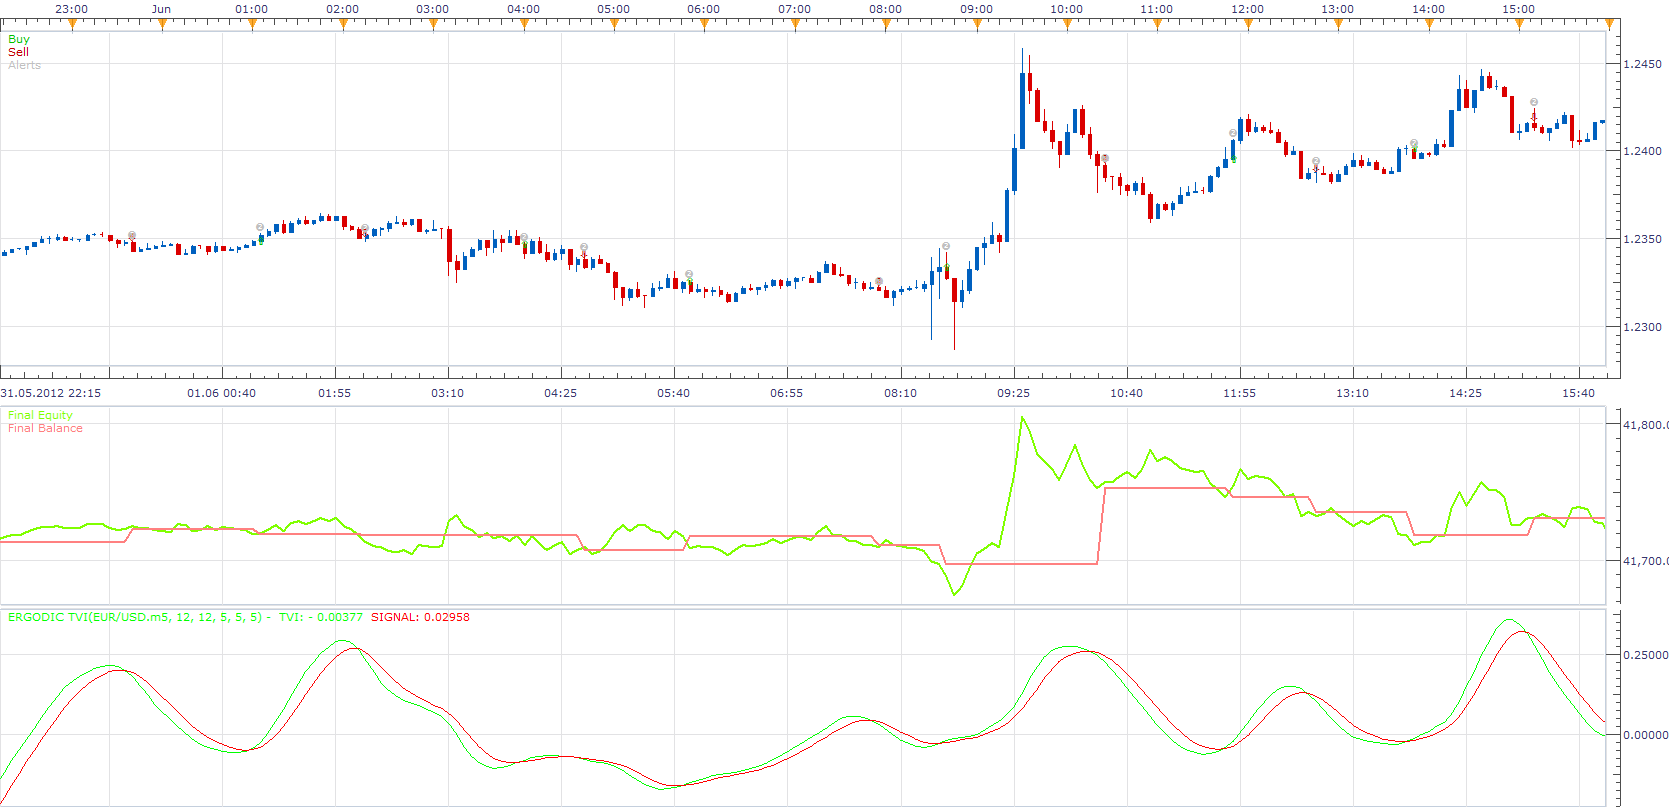Image resolution: width=1670 pixels, height=807 pixels.
Task: Click the 09:25 date axis label
Action: tap(1013, 393)
